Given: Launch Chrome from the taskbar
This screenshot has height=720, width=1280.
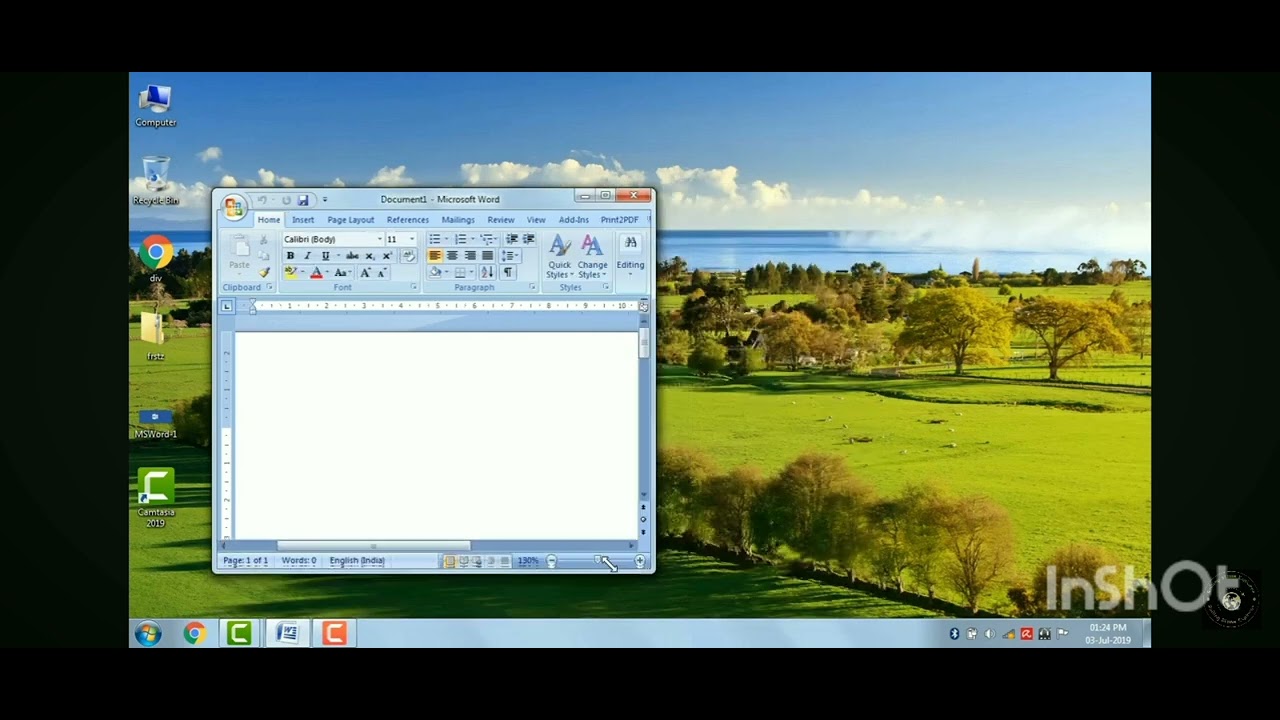Looking at the screenshot, I should point(194,633).
